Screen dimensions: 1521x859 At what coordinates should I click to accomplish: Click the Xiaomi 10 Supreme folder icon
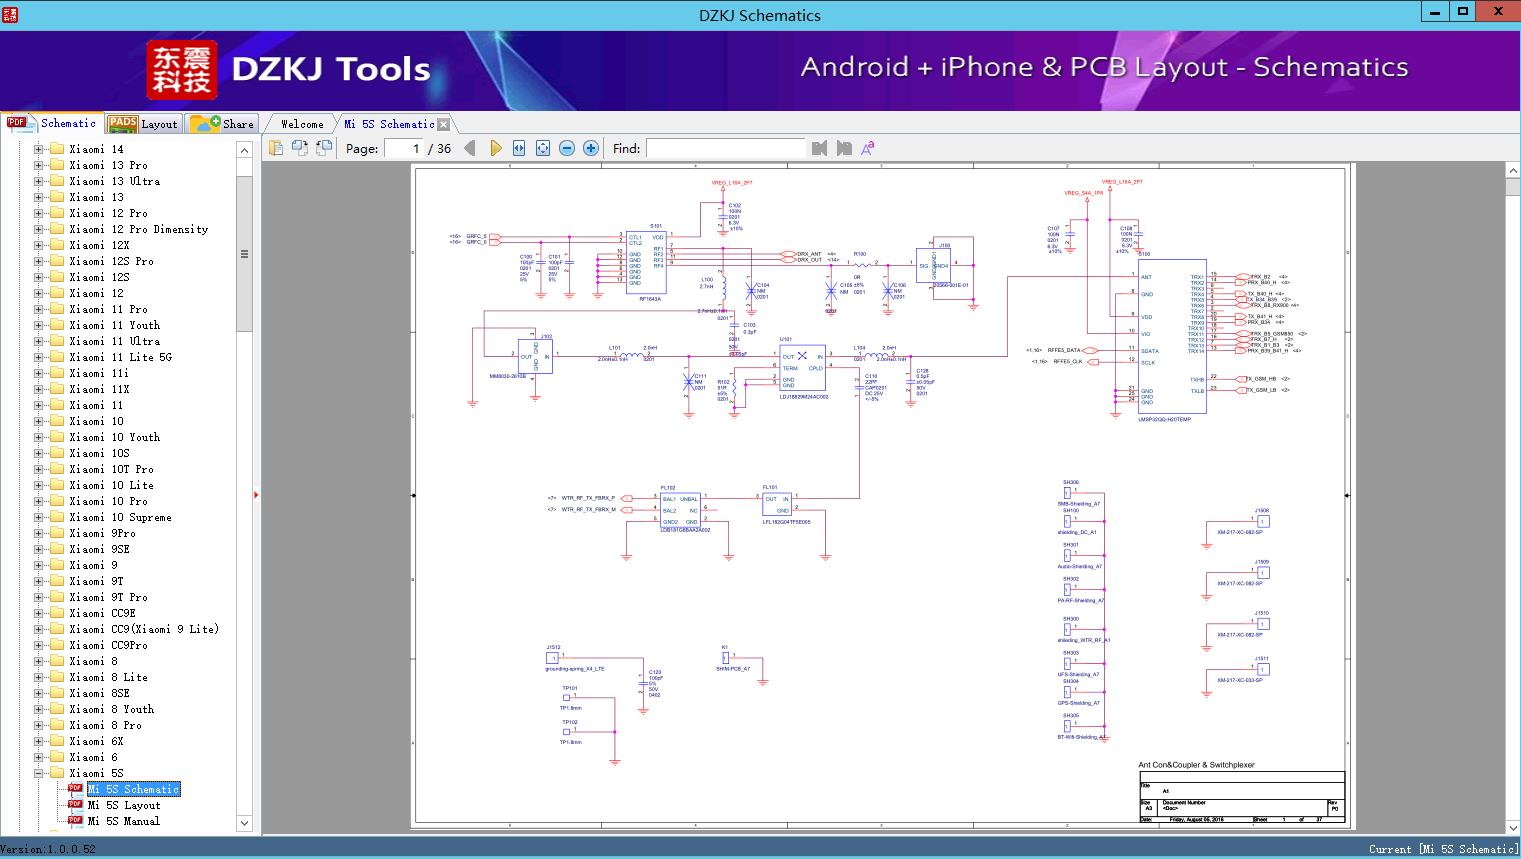pyautogui.click(x=57, y=517)
